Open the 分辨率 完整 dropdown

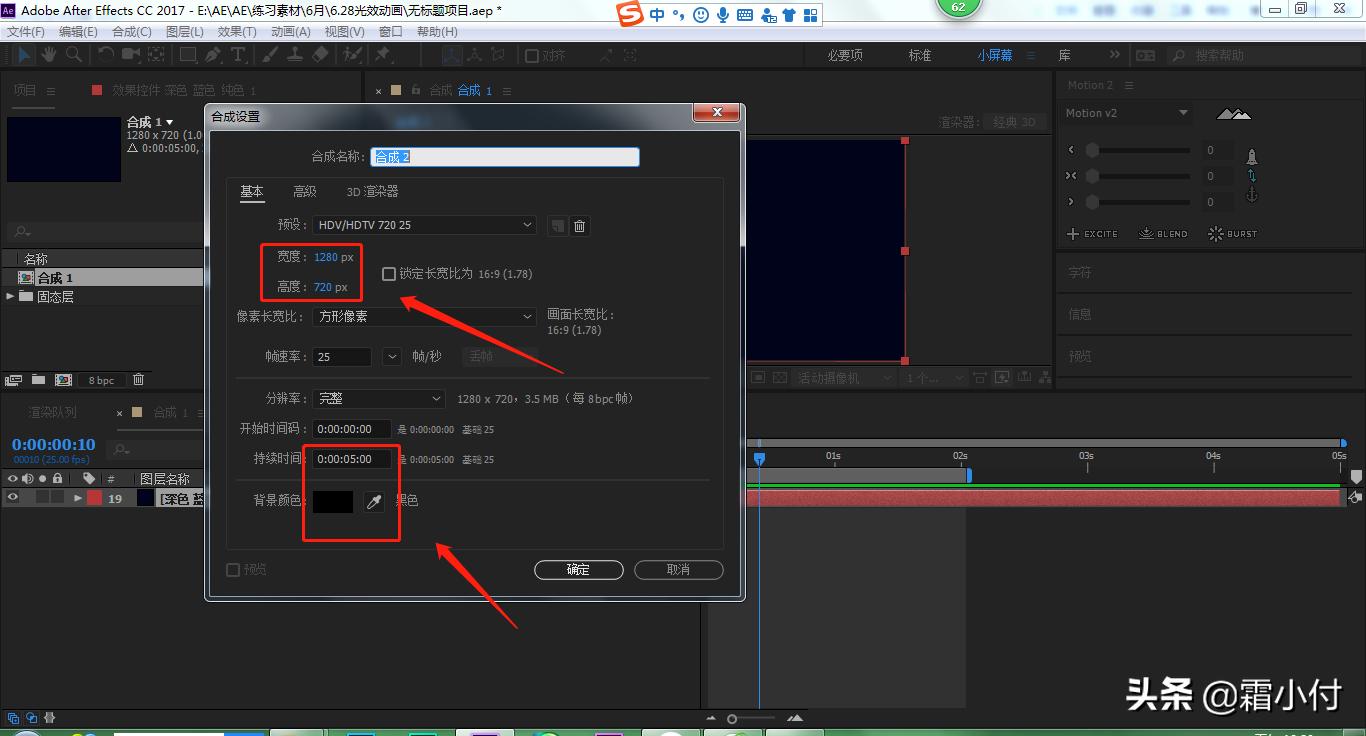point(378,398)
